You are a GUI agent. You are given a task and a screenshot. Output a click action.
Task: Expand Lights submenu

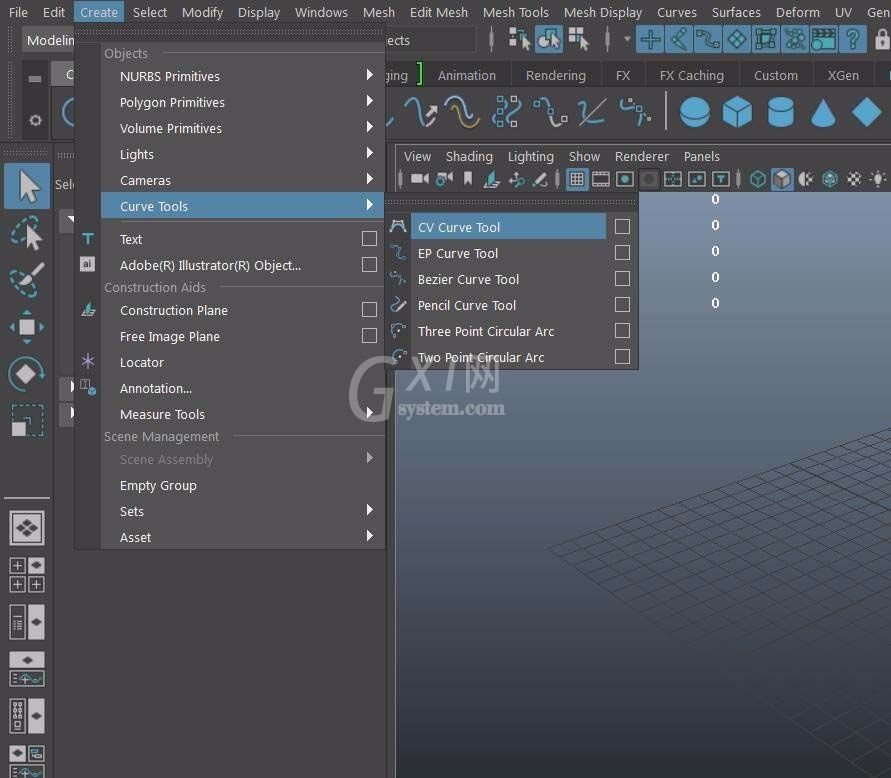[243, 155]
